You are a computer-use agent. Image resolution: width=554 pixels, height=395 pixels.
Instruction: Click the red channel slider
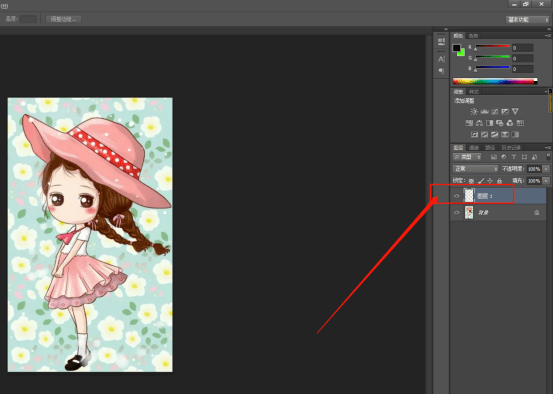[x=492, y=46]
